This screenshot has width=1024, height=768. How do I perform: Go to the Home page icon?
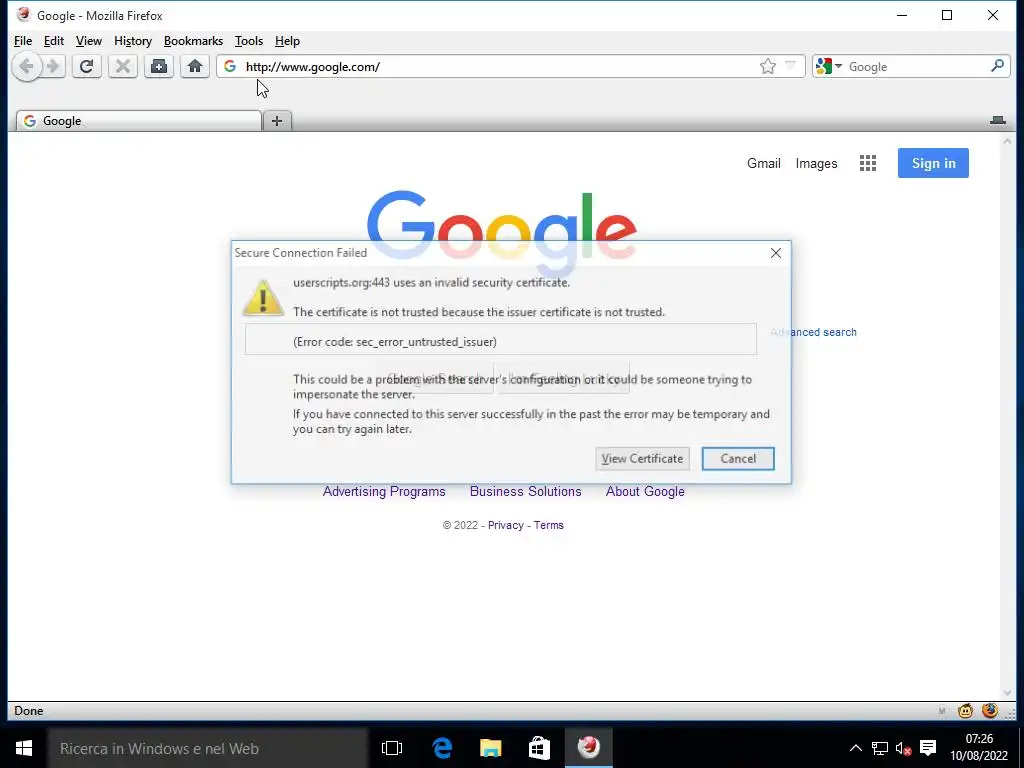click(x=195, y=67)
